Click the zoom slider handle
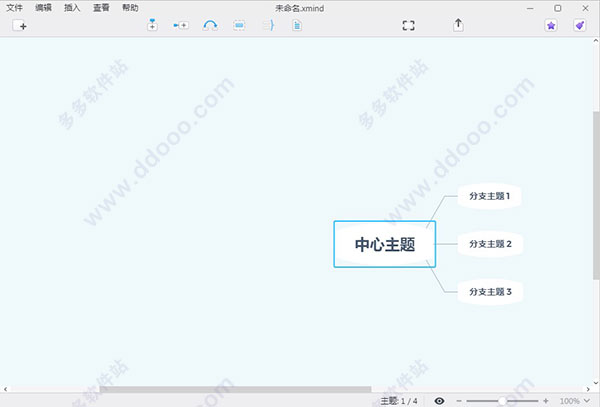The image size is (600, 407). [x=502, y=401]
